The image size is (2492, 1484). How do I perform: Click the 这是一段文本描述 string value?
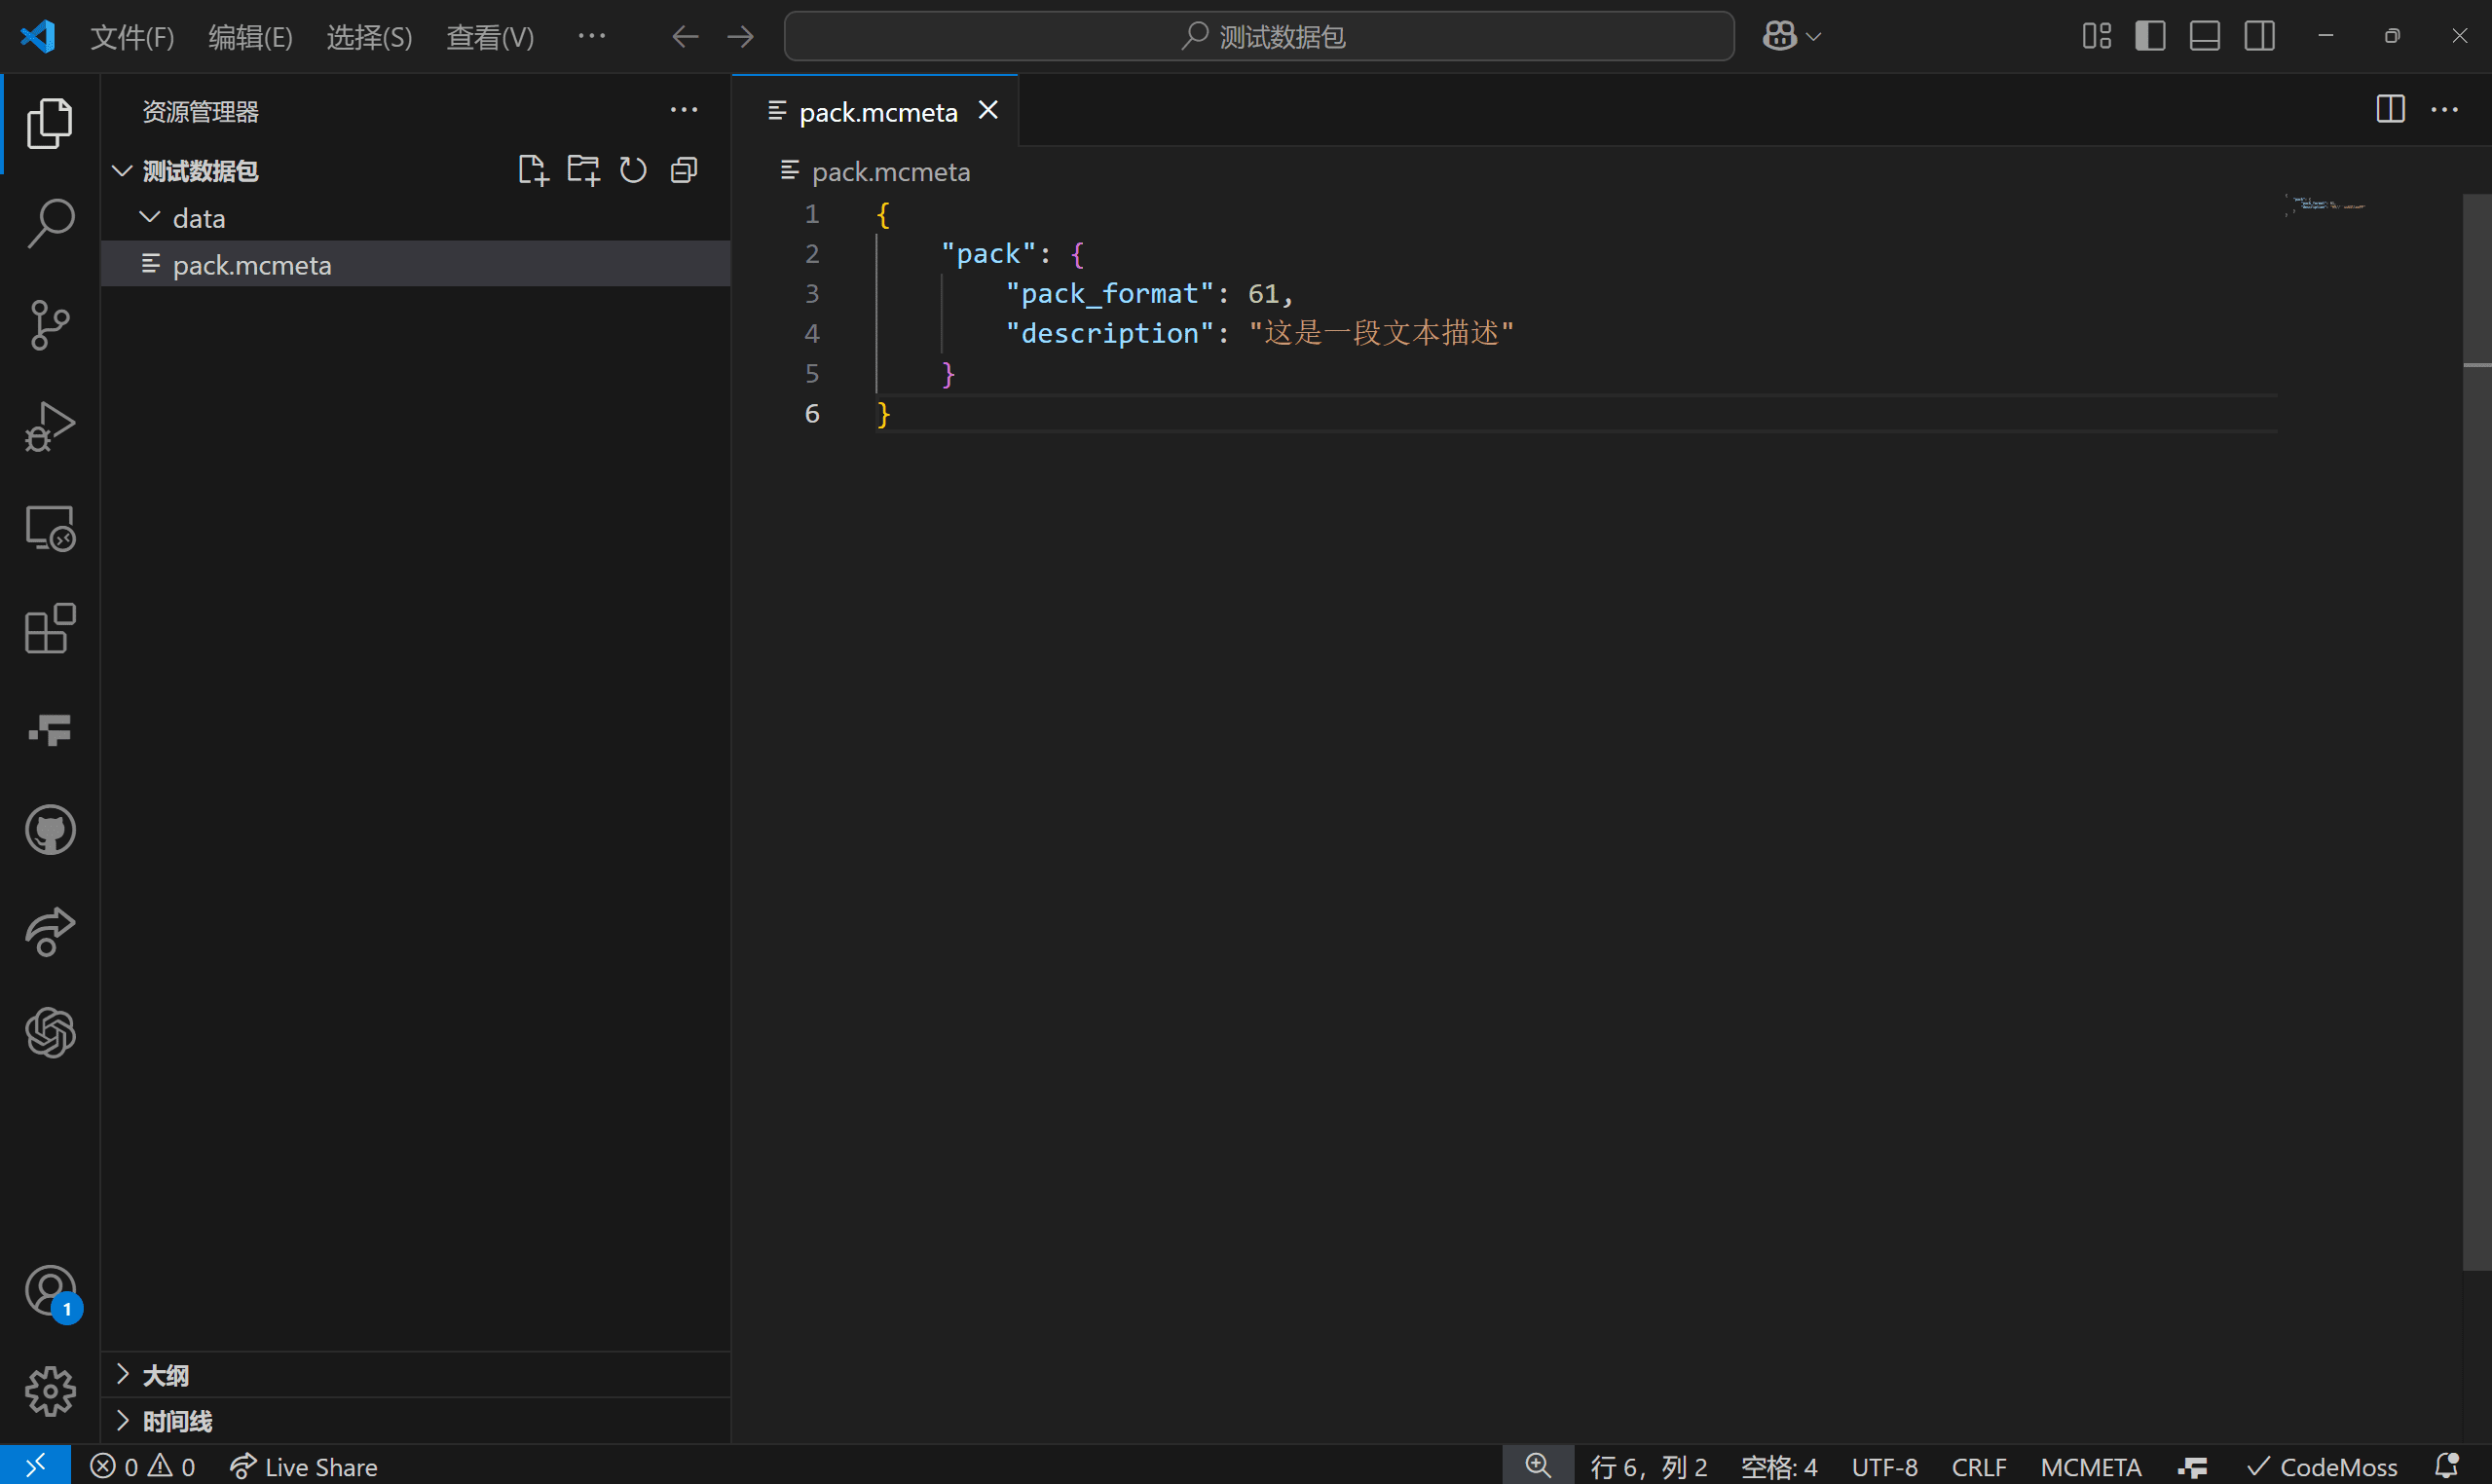(x=1381, y=333)
